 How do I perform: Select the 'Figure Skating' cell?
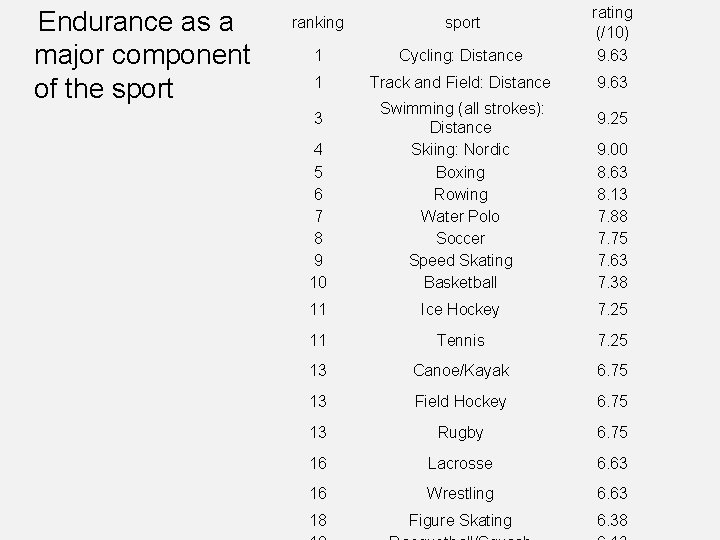pyautogui.click(x=460, y=520)
